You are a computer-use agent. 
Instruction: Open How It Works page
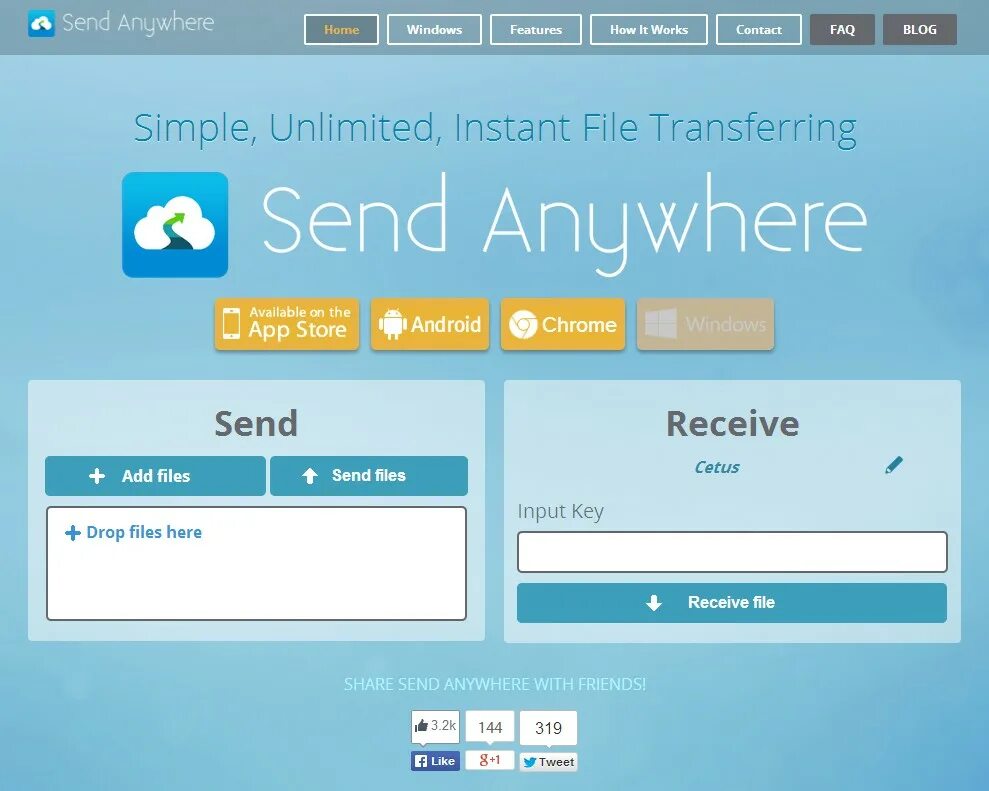(x=648, y=30)
